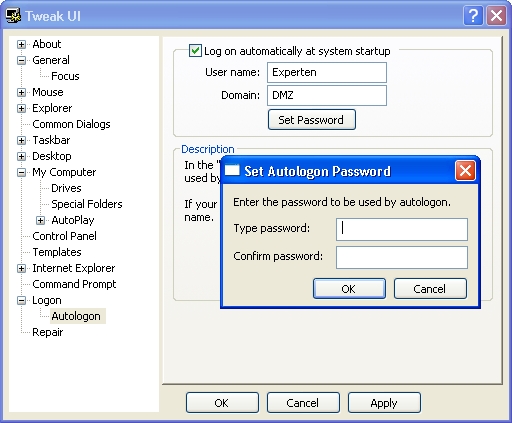Select the About tree item
The width and height of the screenshot is (512, 423).
pyautogui.click(x=47, y=44)
